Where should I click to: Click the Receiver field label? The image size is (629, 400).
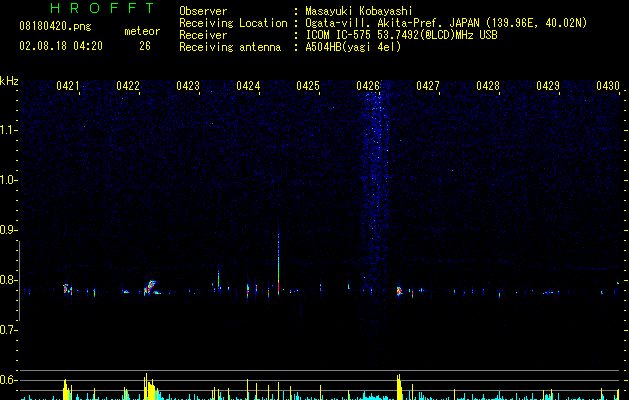coord(203,35)
